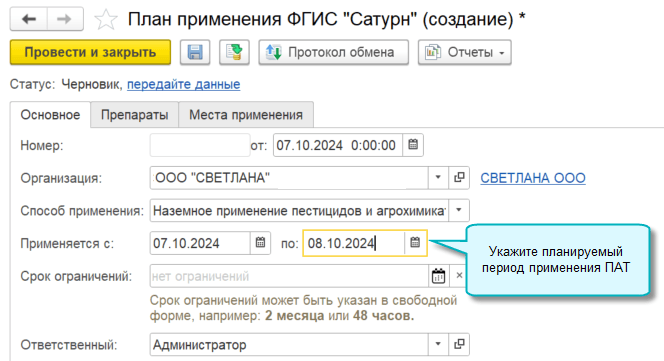Open the Ответственный record with open icon
The width and height of the screenshot is (664, 361).
[459, 344]
